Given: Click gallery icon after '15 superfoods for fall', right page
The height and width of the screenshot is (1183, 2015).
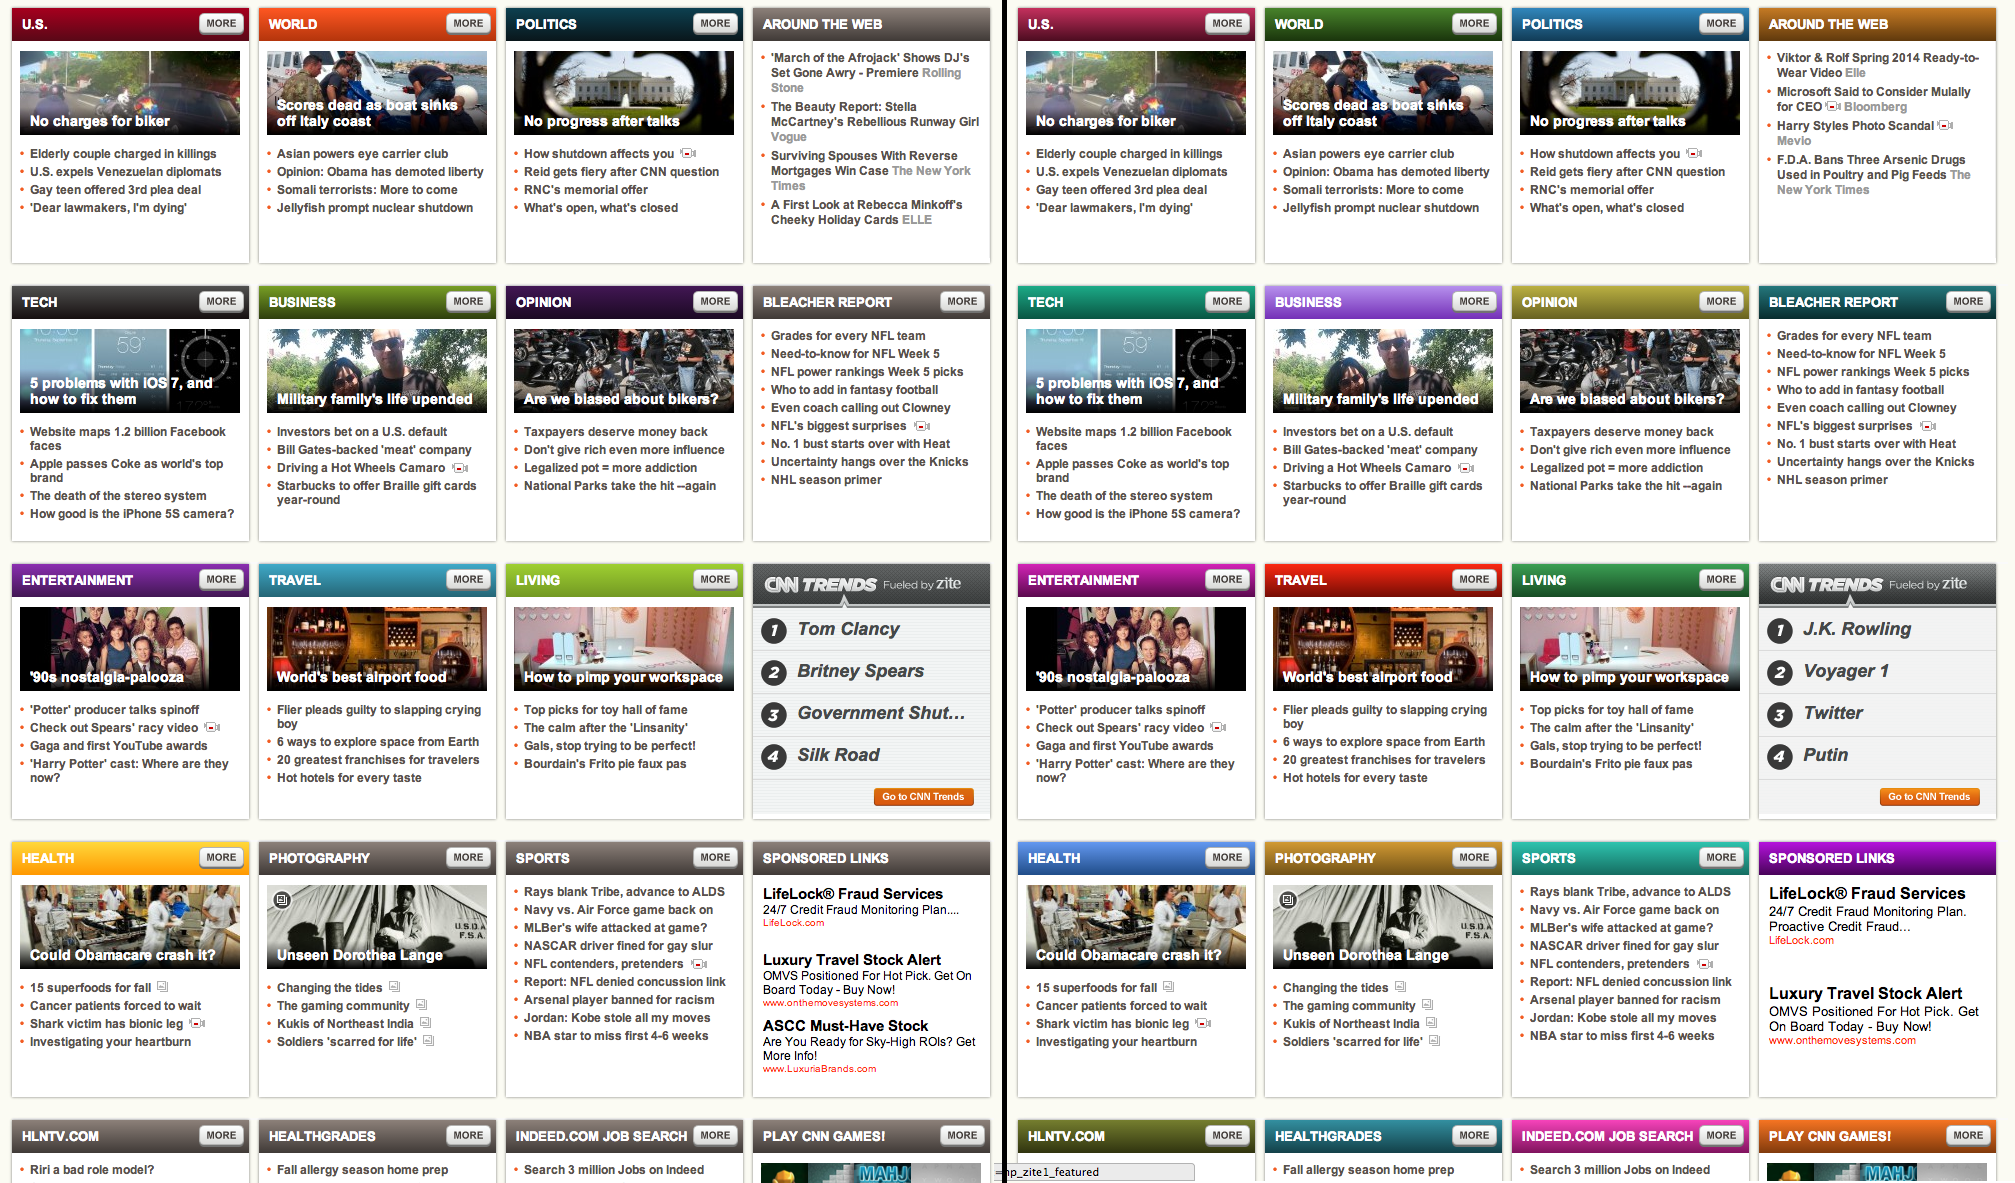Looking at the screenshot, I should (1168, 987).
